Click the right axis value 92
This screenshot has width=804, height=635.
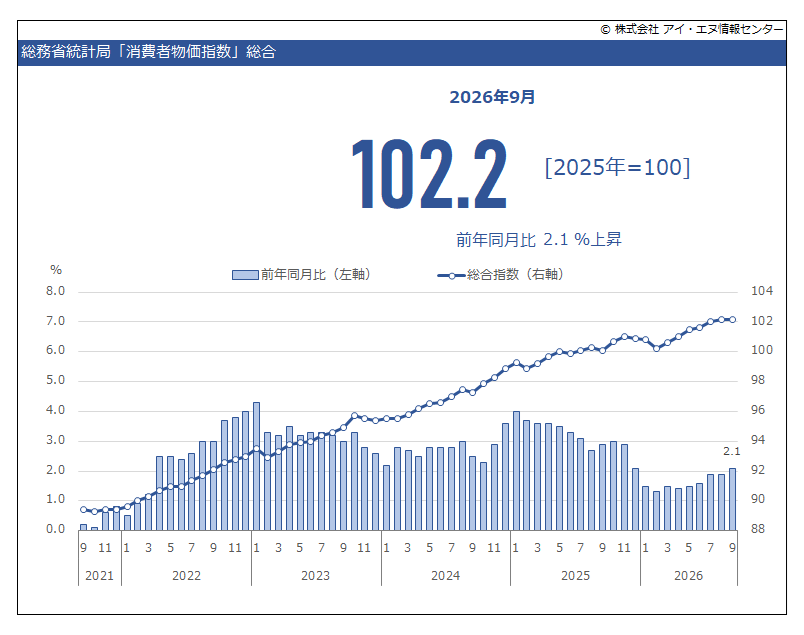tap(758, 470)
